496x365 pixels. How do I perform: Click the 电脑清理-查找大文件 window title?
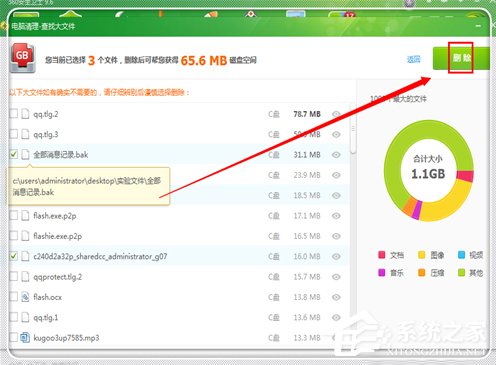(43, 26)
